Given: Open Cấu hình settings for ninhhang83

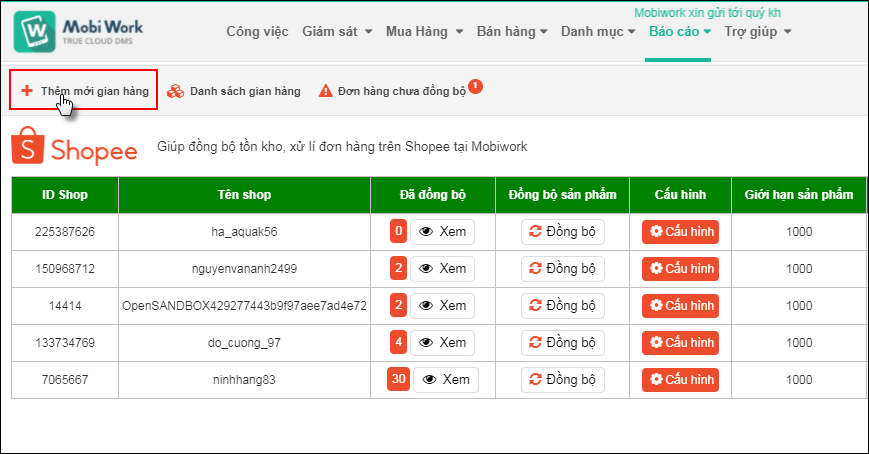Looking at the screenshot, I should coord(681,380).
